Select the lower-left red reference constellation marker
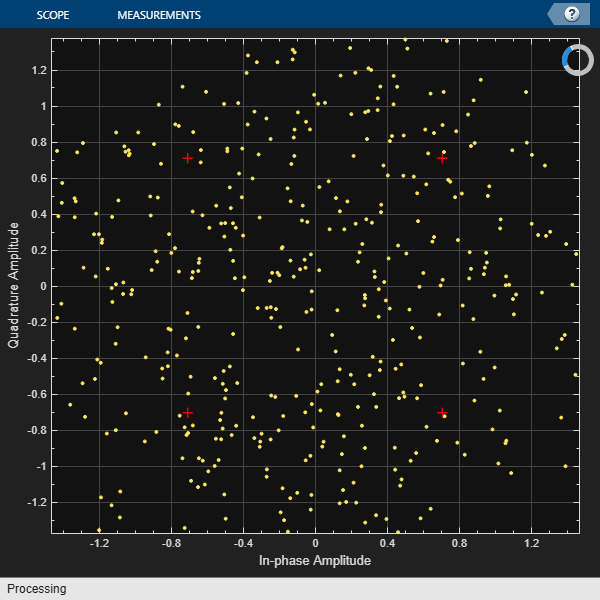Image resolution: width=600 pixels, height=600 pixels. click(x=188, y=412)
